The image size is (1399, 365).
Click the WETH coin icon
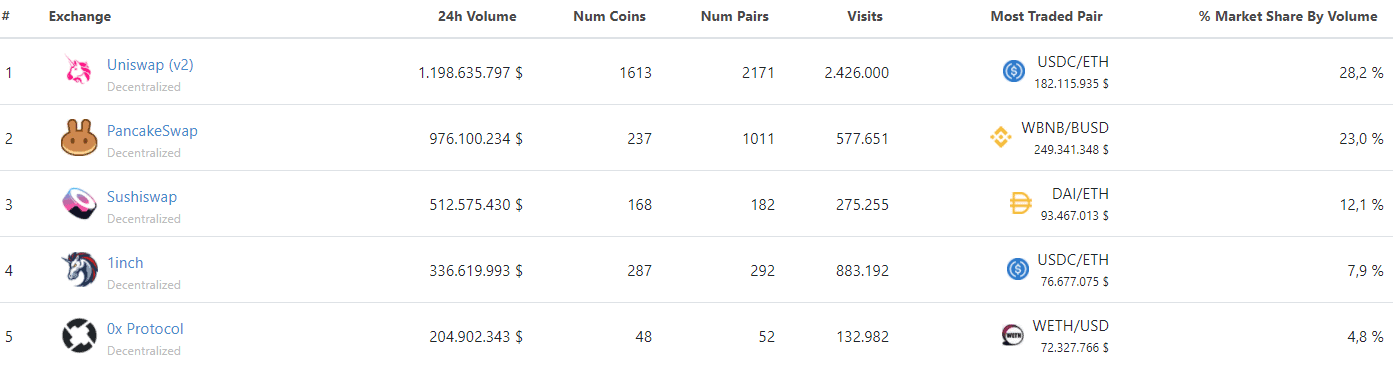pos(1012,335)
